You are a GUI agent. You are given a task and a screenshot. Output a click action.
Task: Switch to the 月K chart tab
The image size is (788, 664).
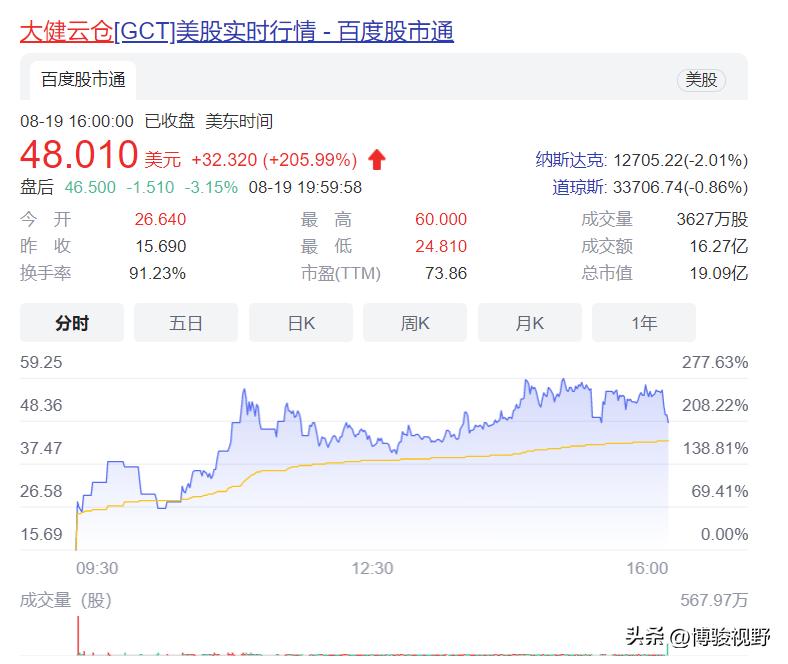point(530,323)
